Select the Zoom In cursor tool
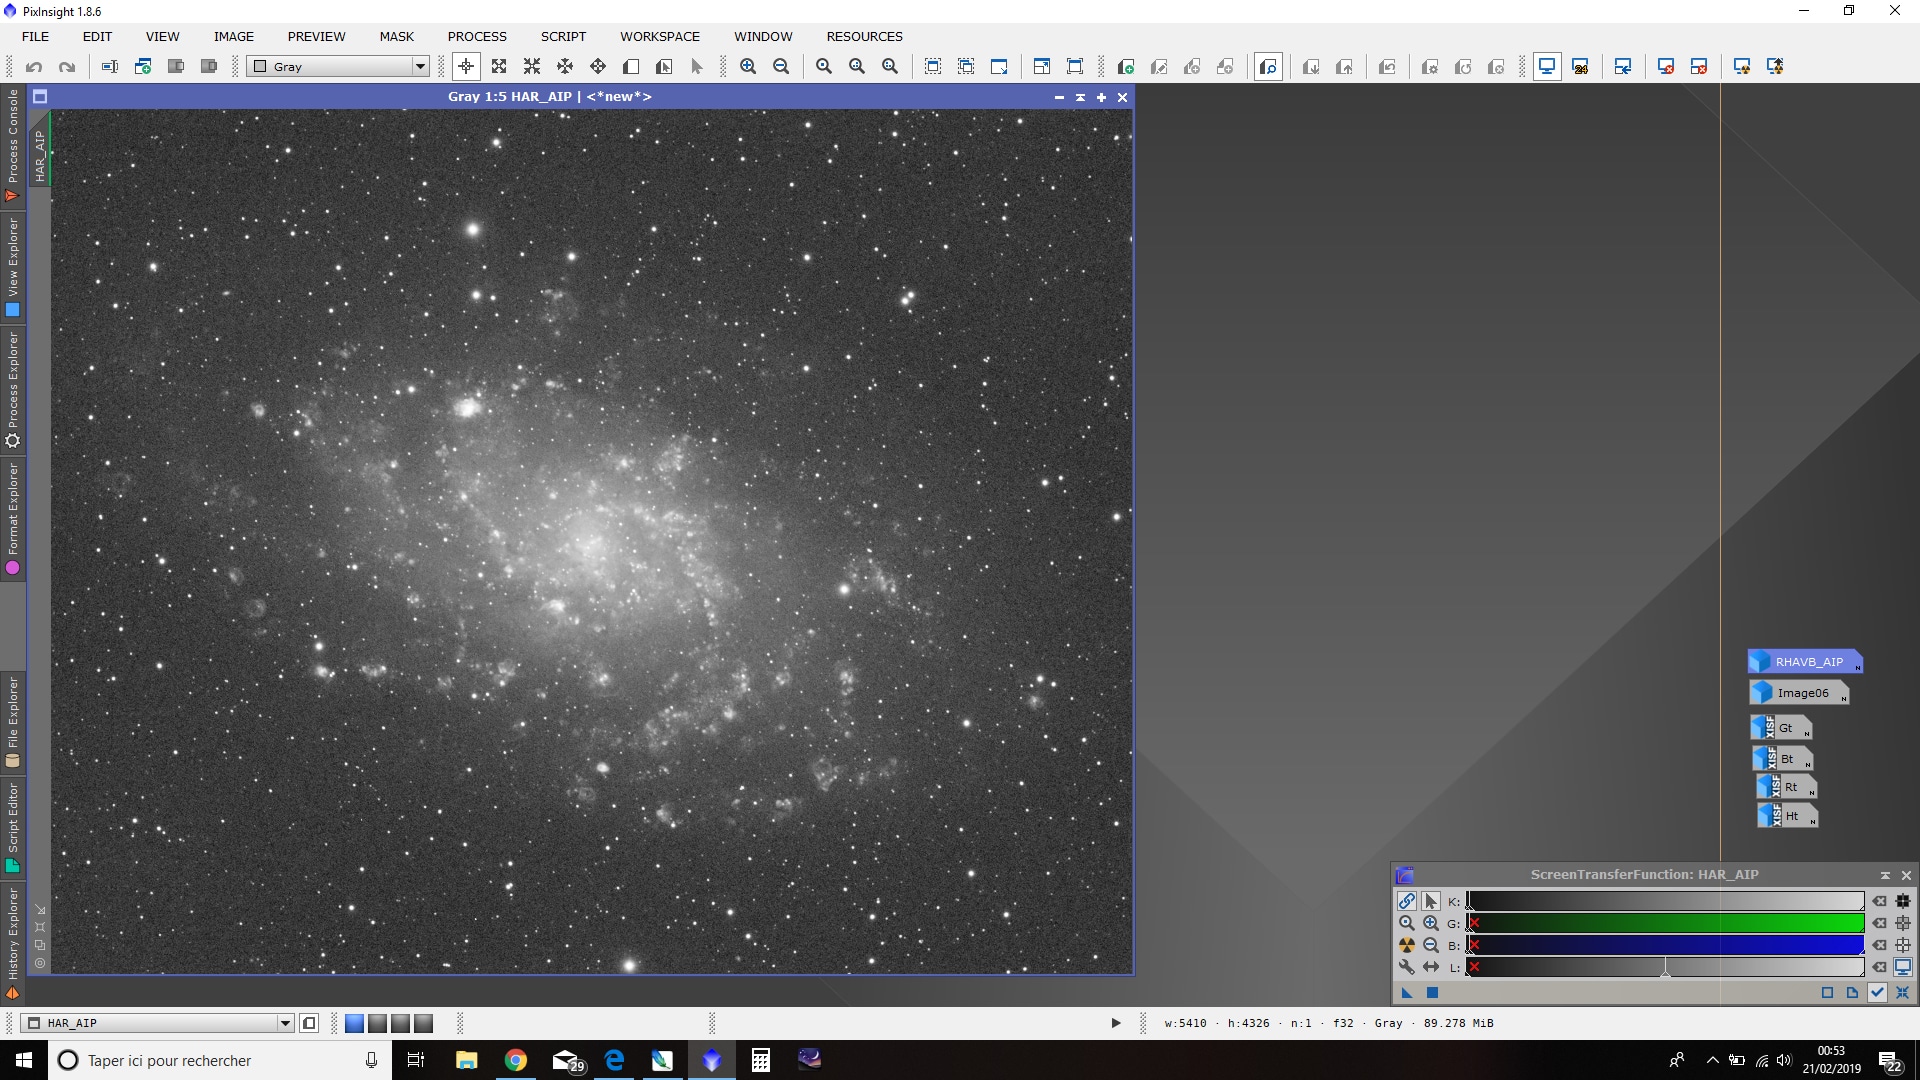 [499, 67]
